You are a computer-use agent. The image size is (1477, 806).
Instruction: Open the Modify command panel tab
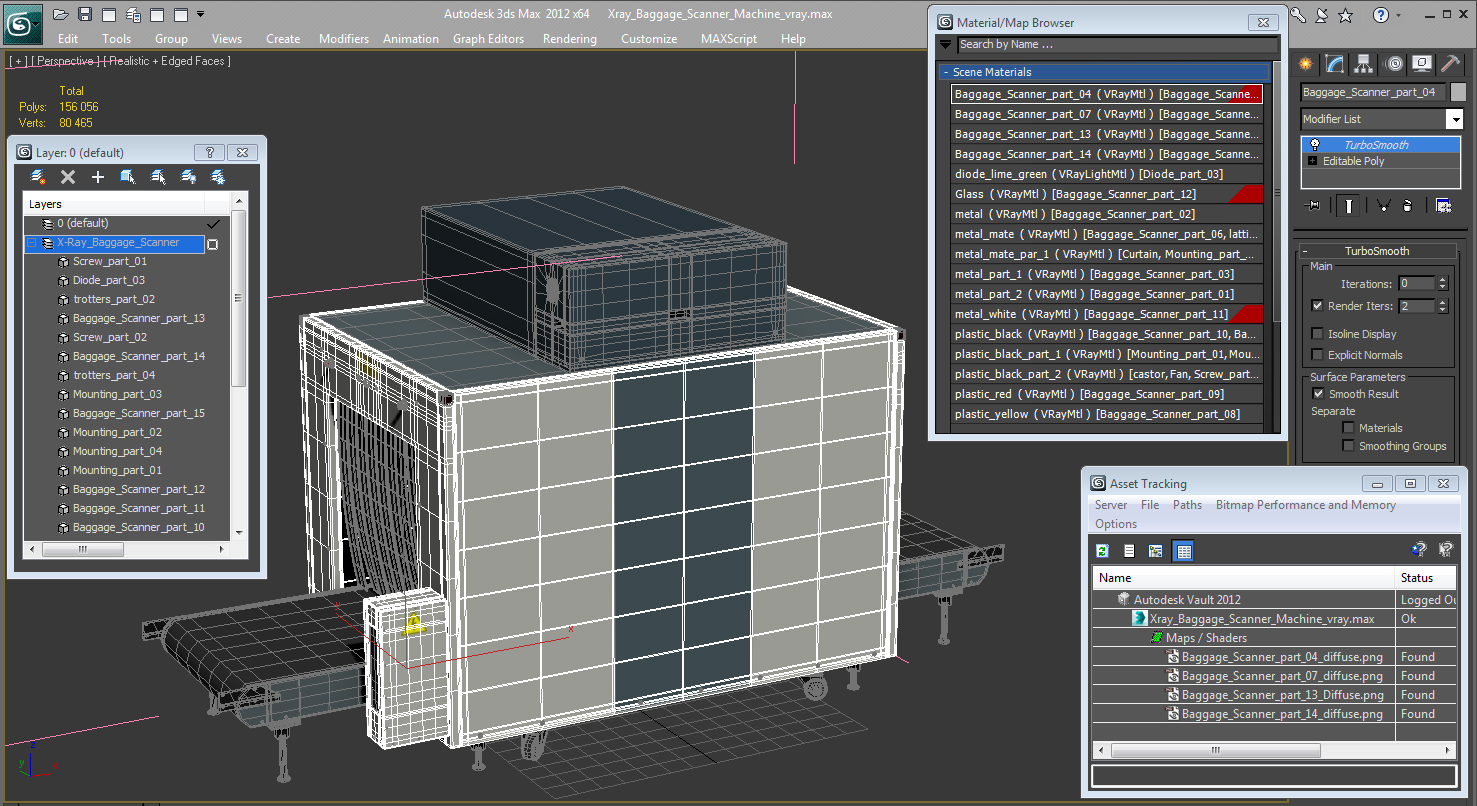[1334, 64]
